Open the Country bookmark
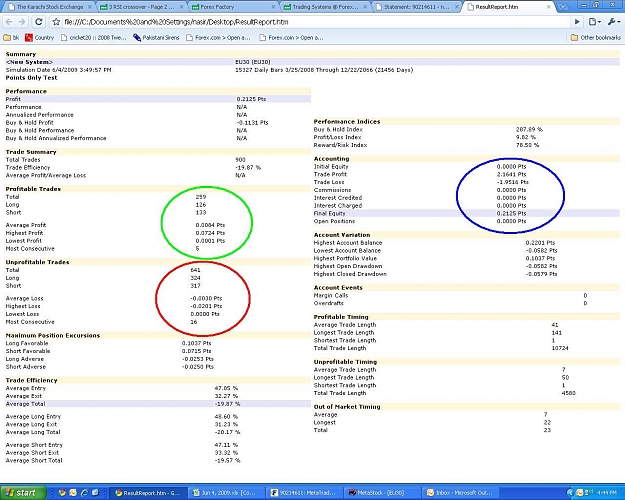The image size is (625, 500). click(39, 37)
